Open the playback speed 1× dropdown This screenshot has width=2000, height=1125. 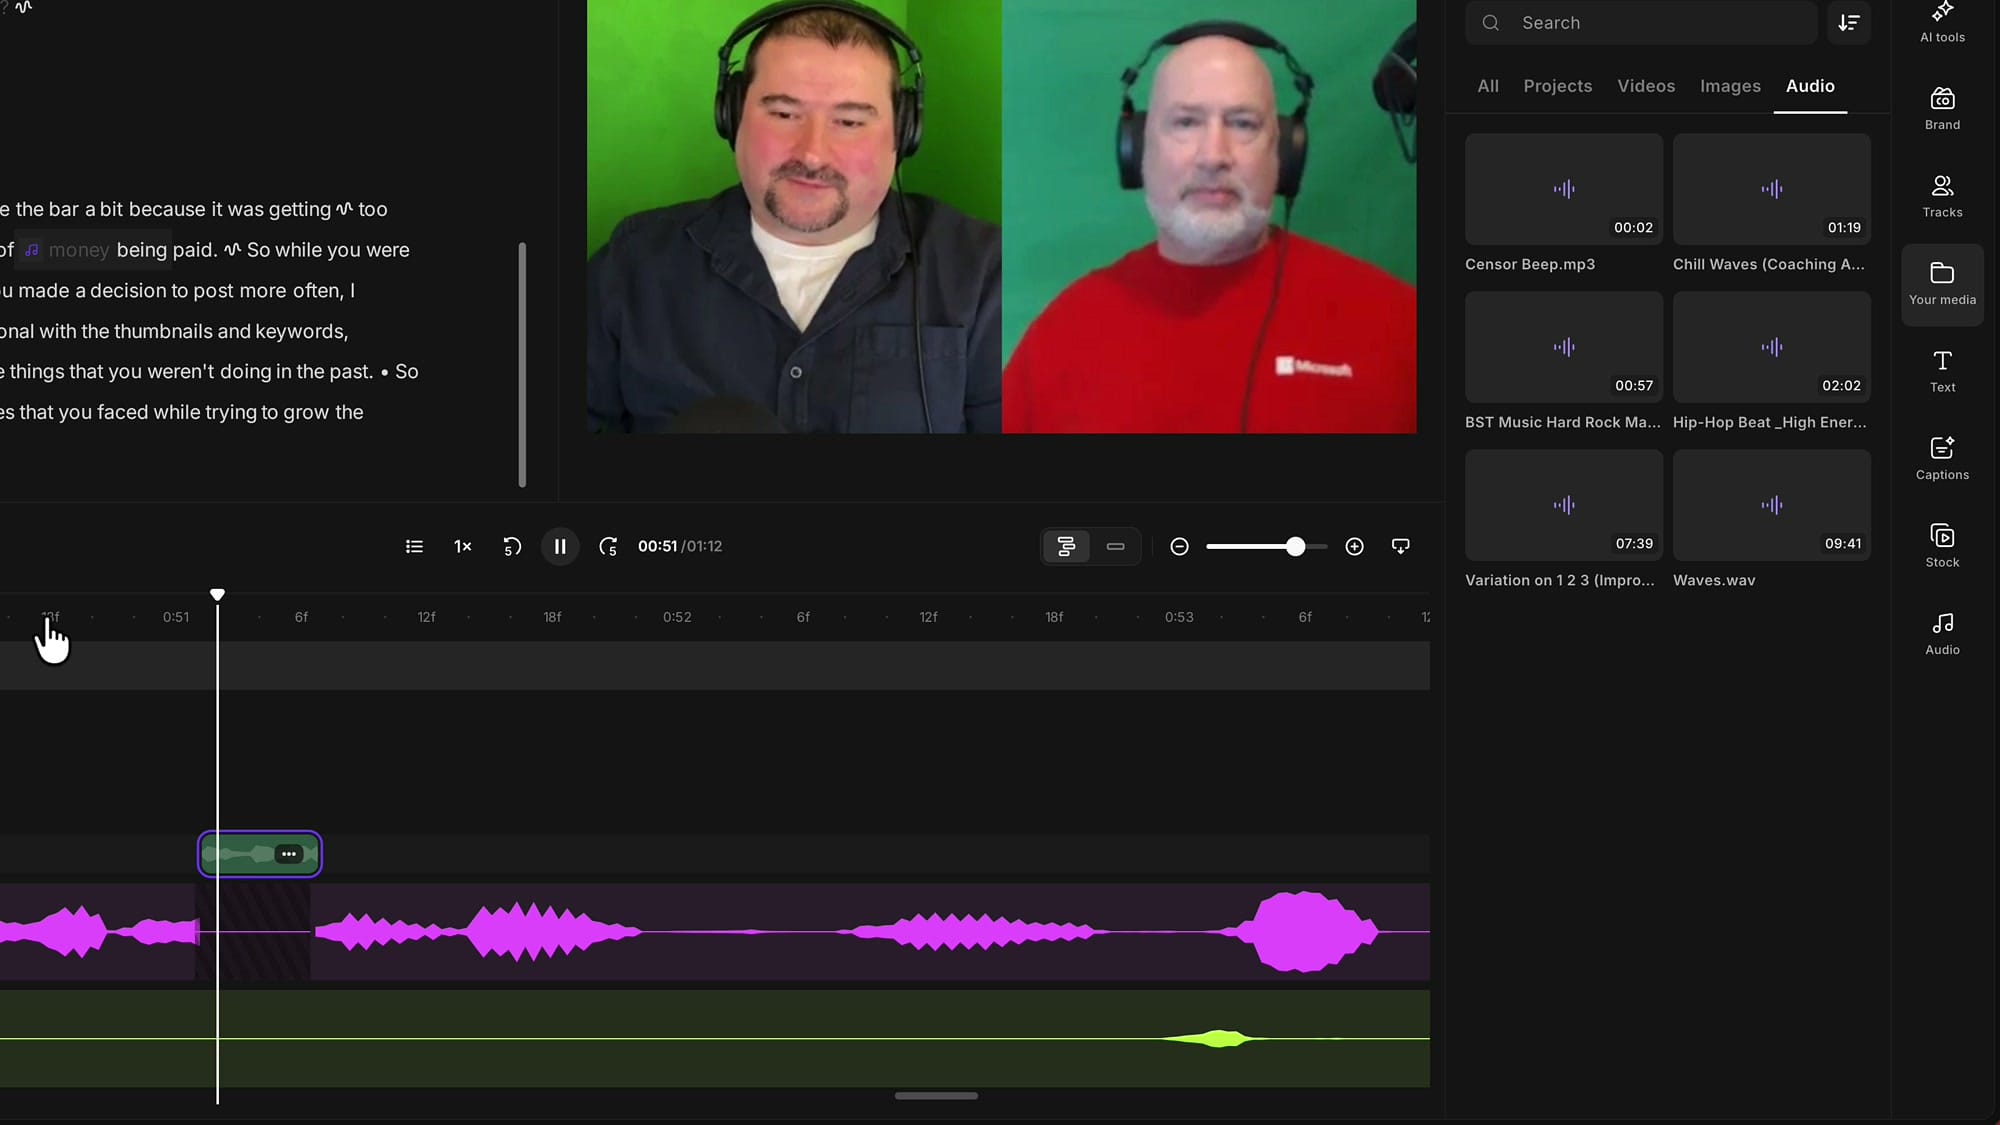(463, 546)
